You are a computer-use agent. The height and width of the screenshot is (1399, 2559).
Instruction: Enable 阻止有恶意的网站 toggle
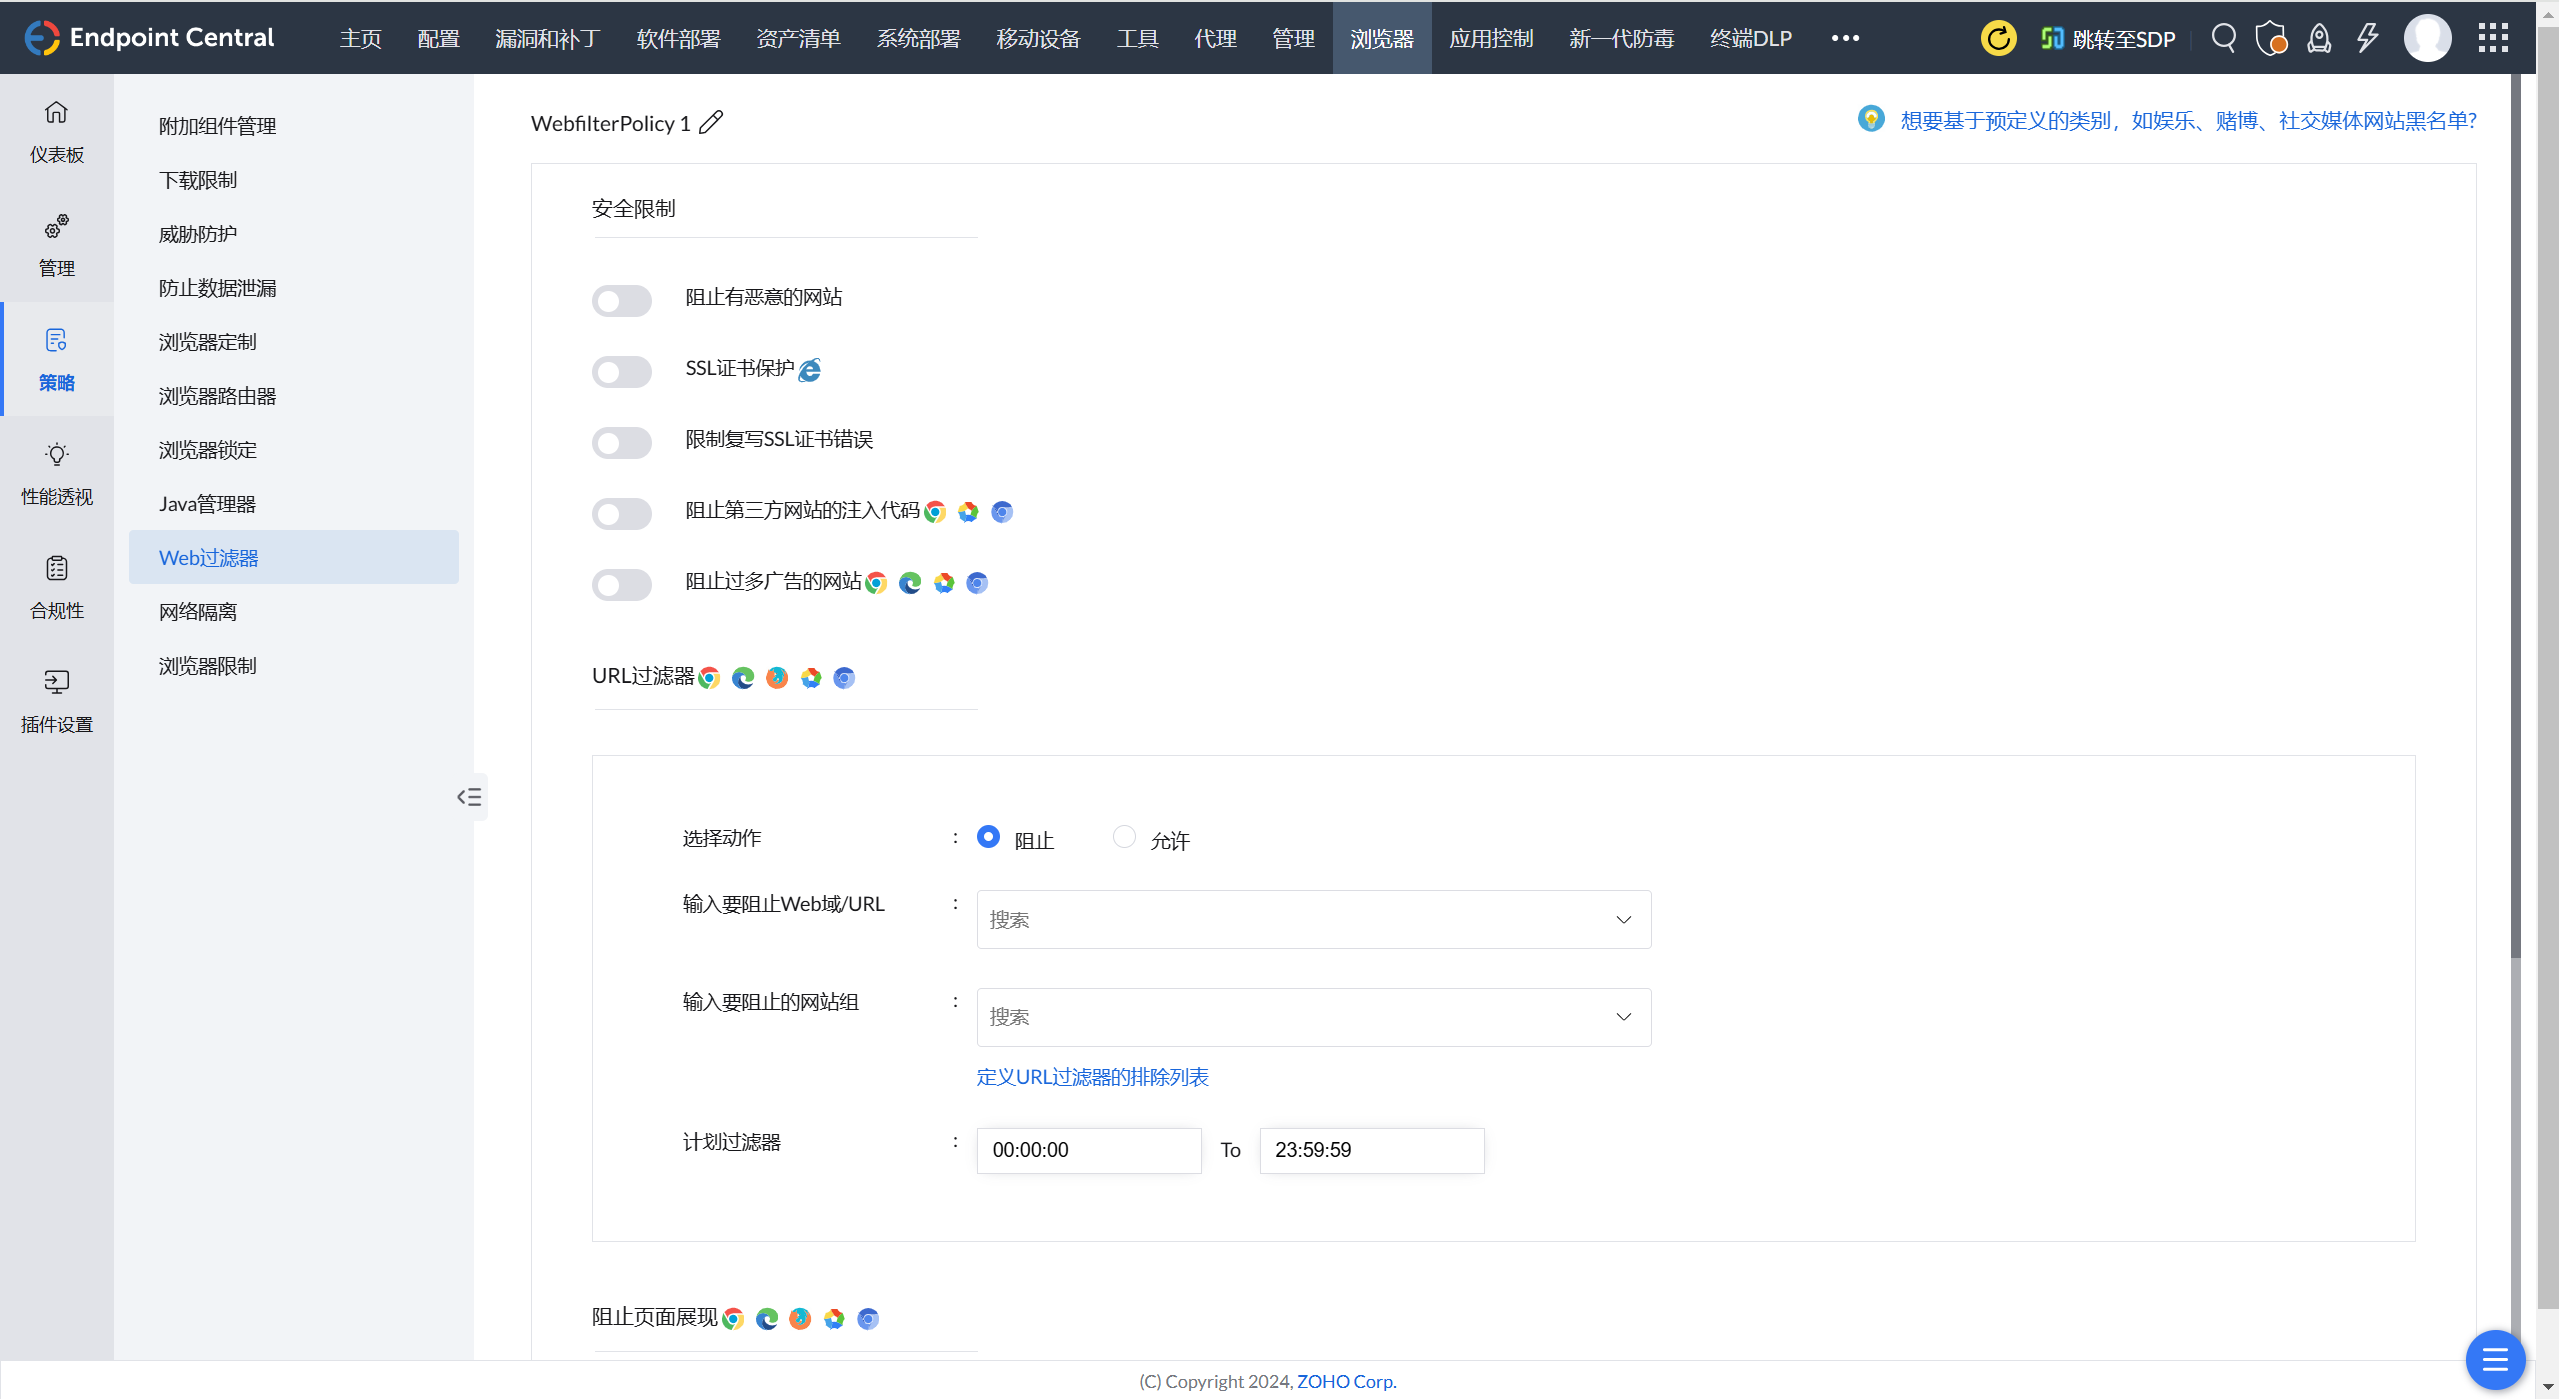click(x=621, y=300)
